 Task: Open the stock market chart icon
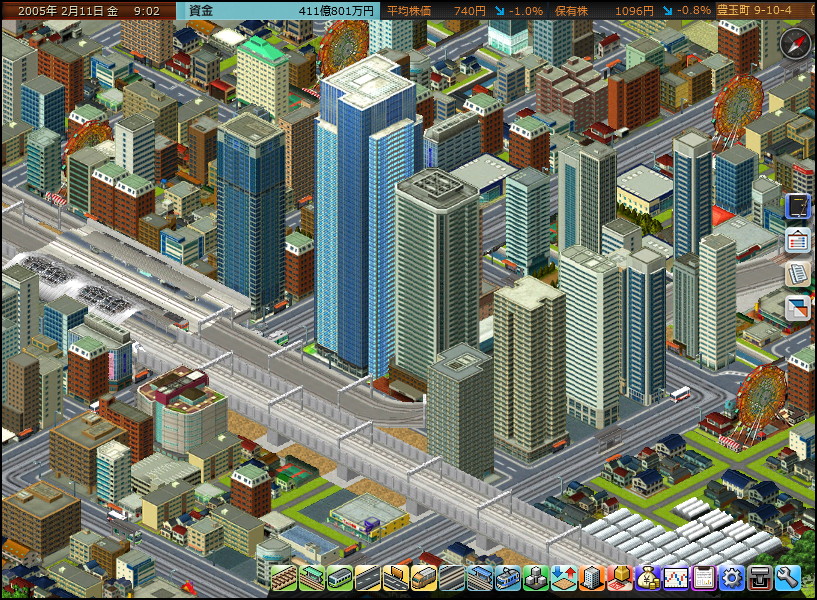[676, 578]
